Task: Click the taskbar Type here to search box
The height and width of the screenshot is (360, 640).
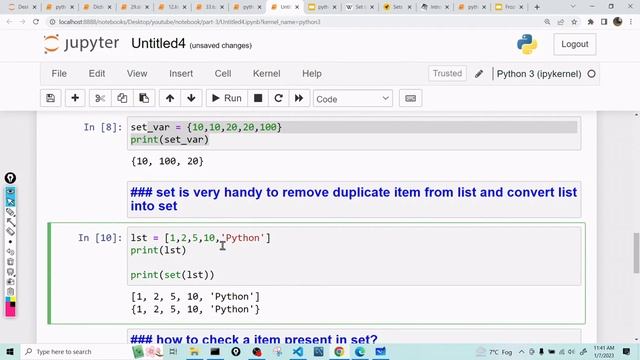Action: tap(76, 351)
